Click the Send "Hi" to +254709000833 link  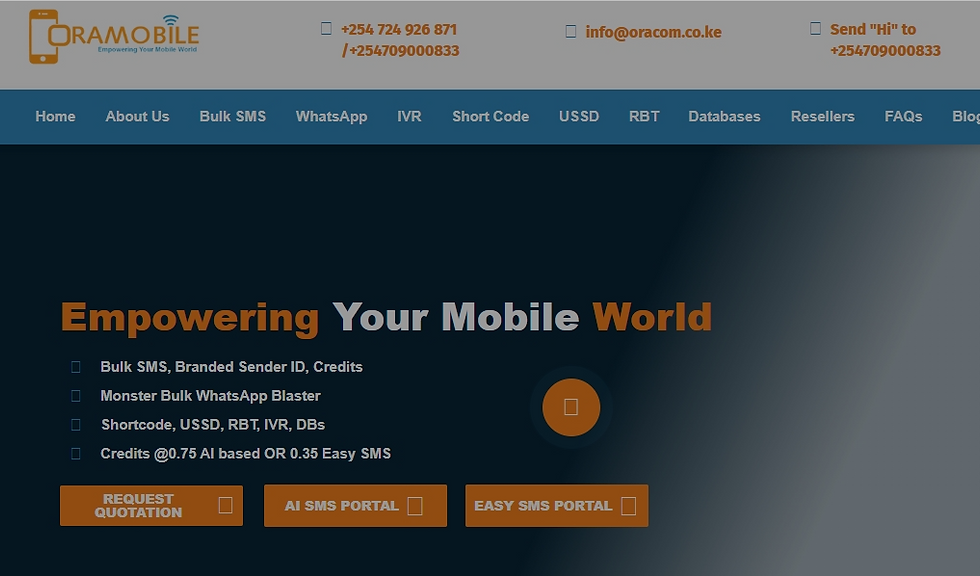coord(885,40)
